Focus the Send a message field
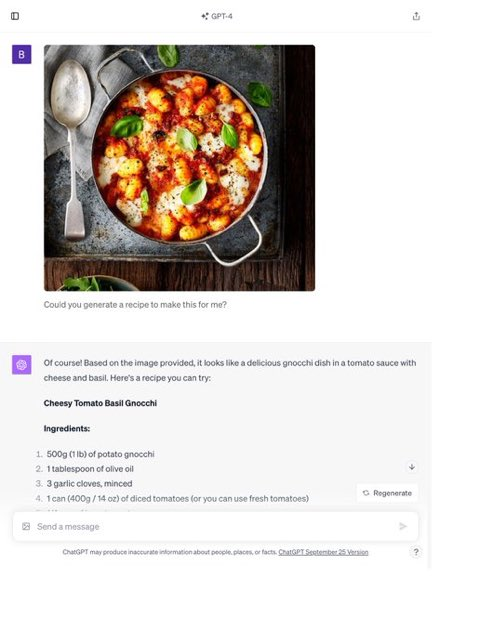Viewport: 479px width, 632px height. pyautogui.click(x=216, y=526)
